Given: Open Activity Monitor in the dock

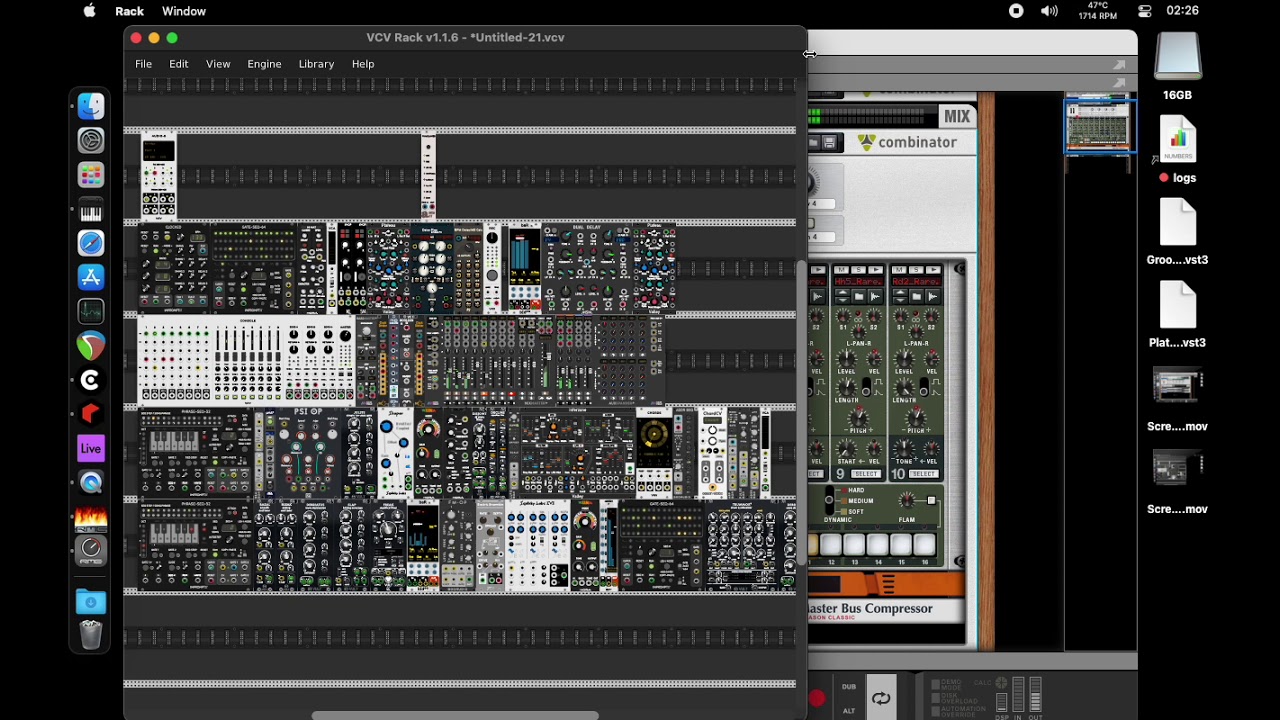Looking at the screenshot, I should 91,312.
